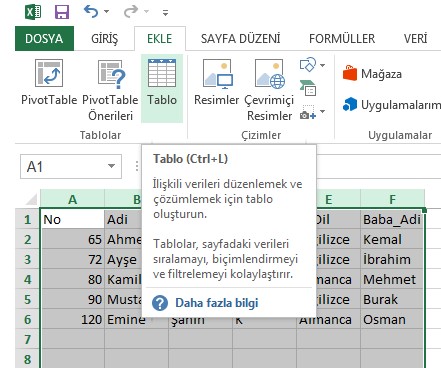Open the redo history dropdown arrow
Screen dimensions: 441x368
pos(146,12)
